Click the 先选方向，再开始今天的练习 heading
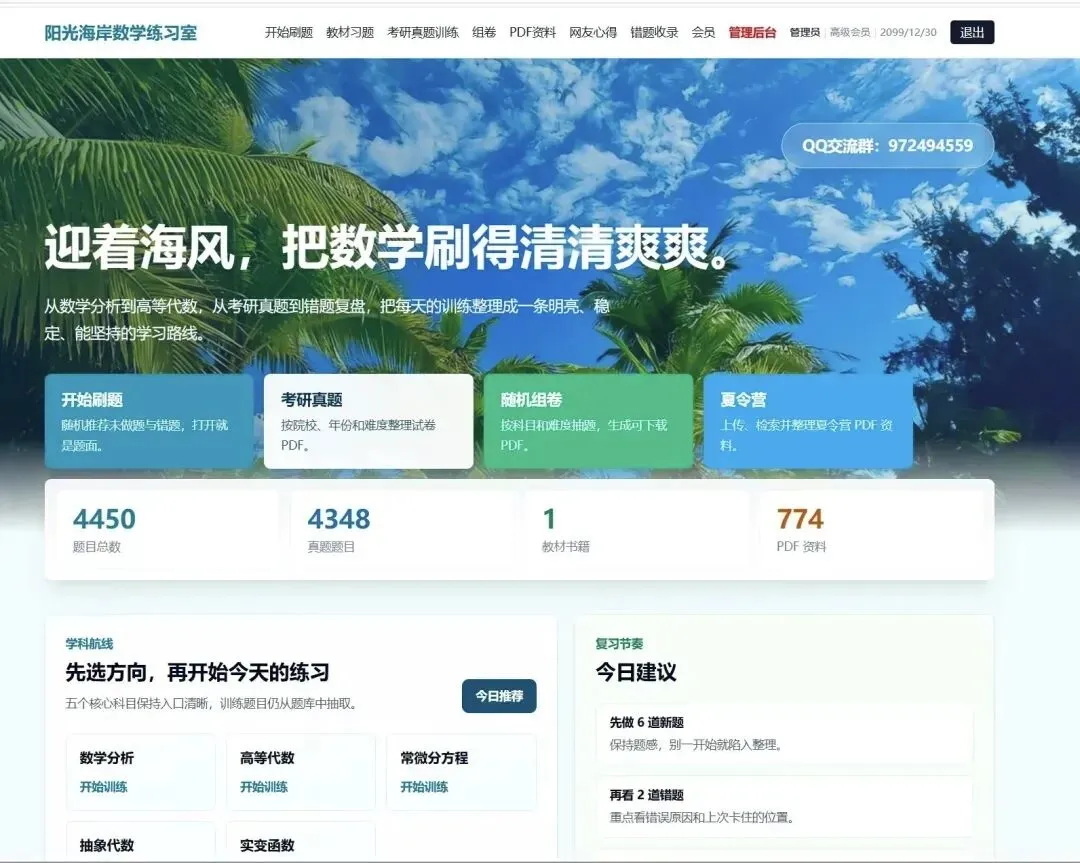 198,672
